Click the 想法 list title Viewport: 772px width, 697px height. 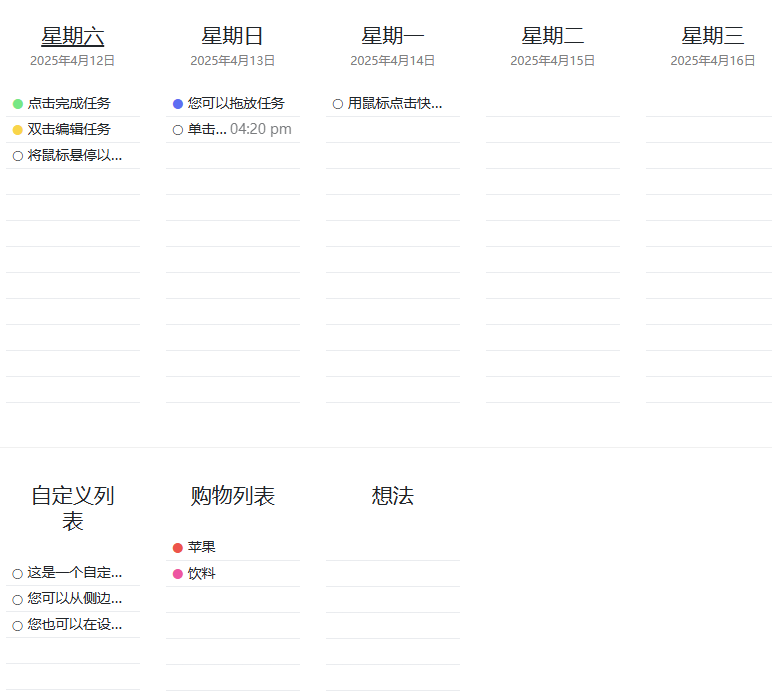click(392, 496)
